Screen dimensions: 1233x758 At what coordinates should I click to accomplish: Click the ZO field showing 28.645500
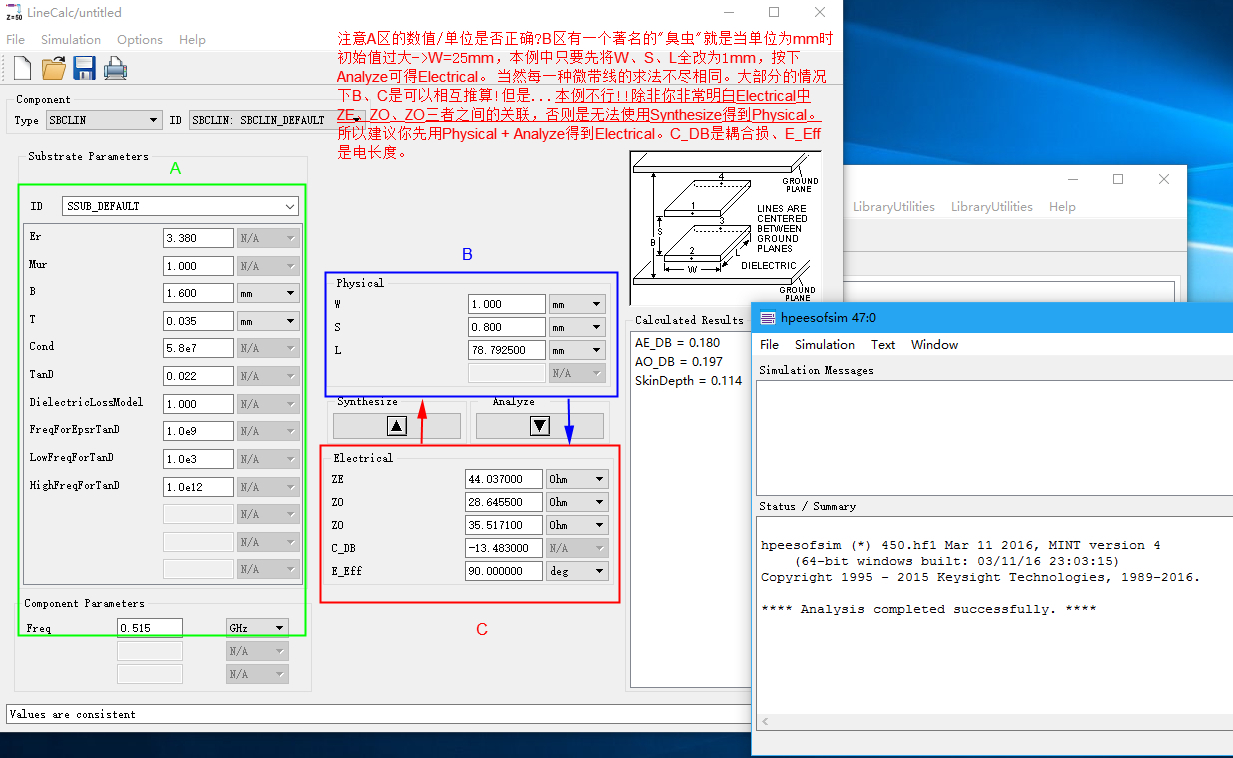[504, 502]
